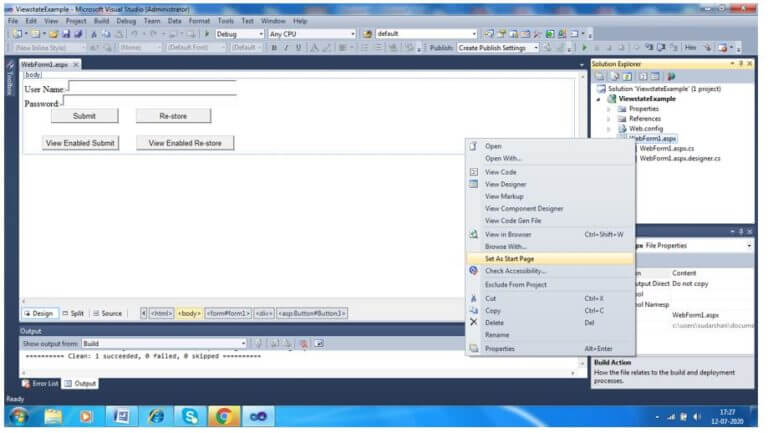The height and width of the screenshot is (433, 768).
Task: Click the Save All toolbar icon
Action: (x=78, y=34)
